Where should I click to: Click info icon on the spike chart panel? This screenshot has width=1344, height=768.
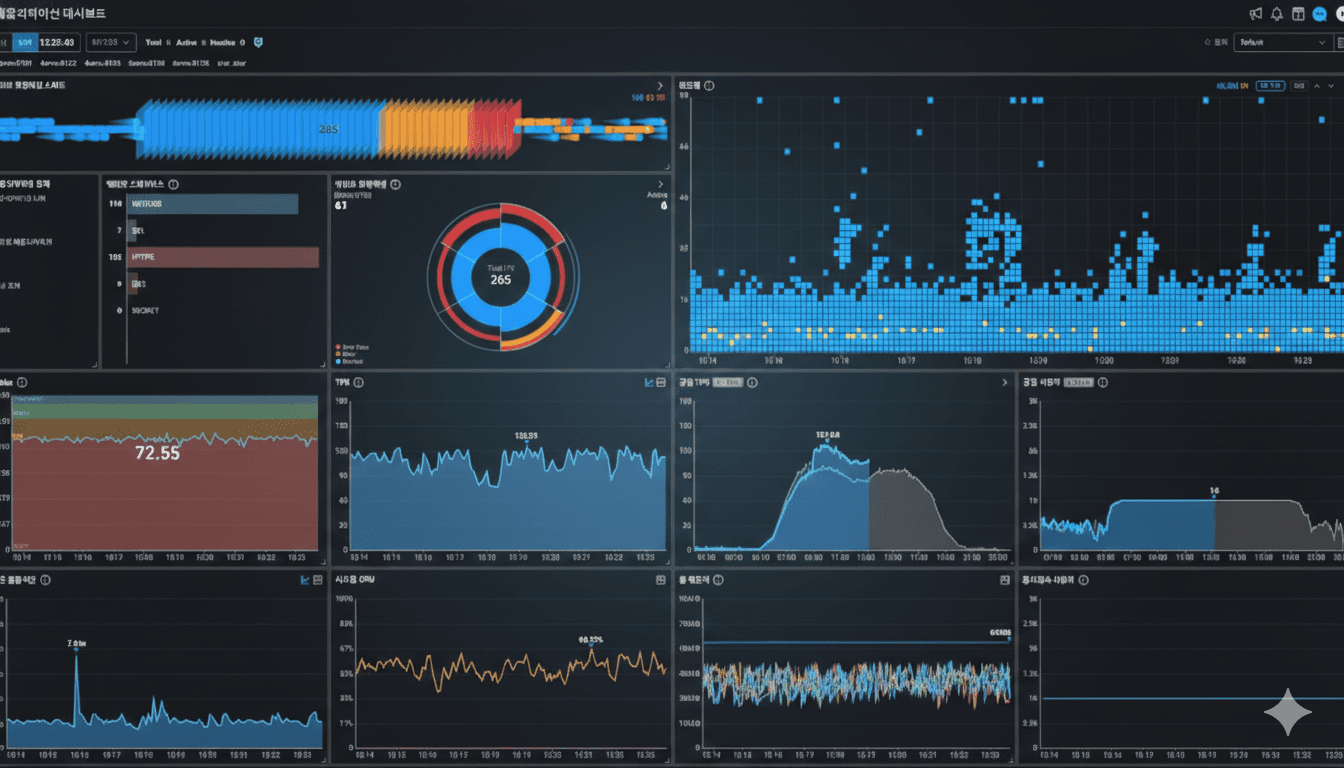pyautogui.click(x=45, y=579)
